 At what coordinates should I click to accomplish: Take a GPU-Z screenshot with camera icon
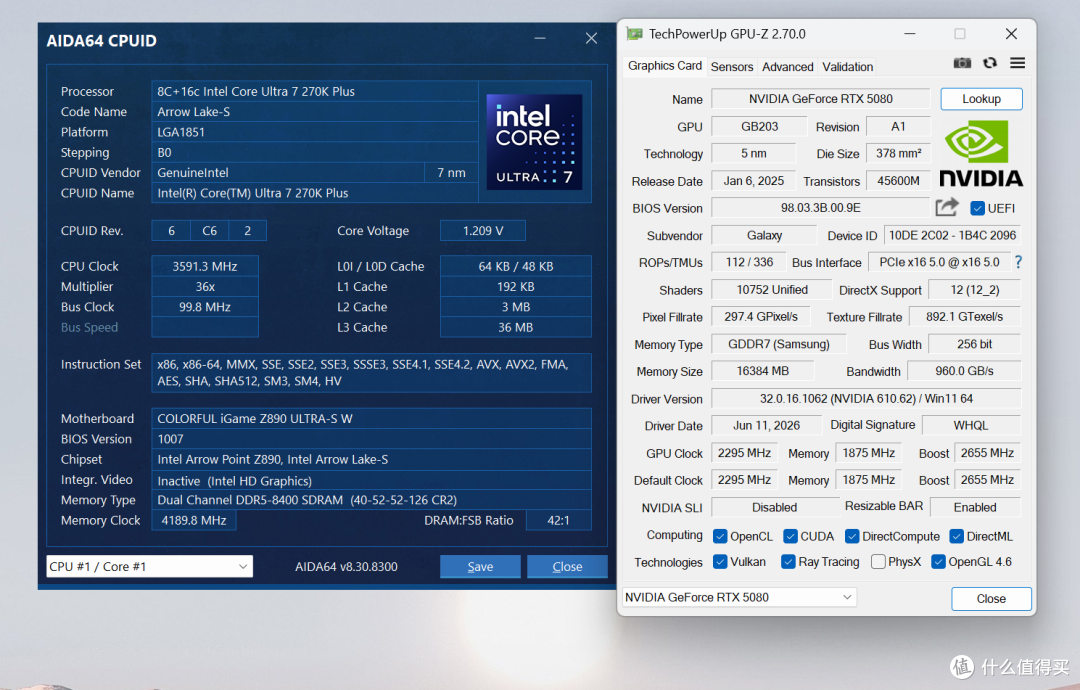coord(962,63)
